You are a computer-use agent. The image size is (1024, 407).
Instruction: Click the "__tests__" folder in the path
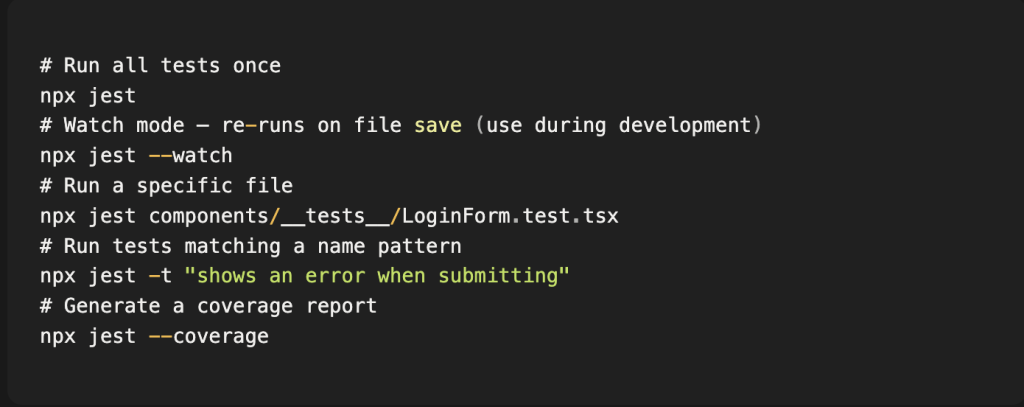pos(336,216)
